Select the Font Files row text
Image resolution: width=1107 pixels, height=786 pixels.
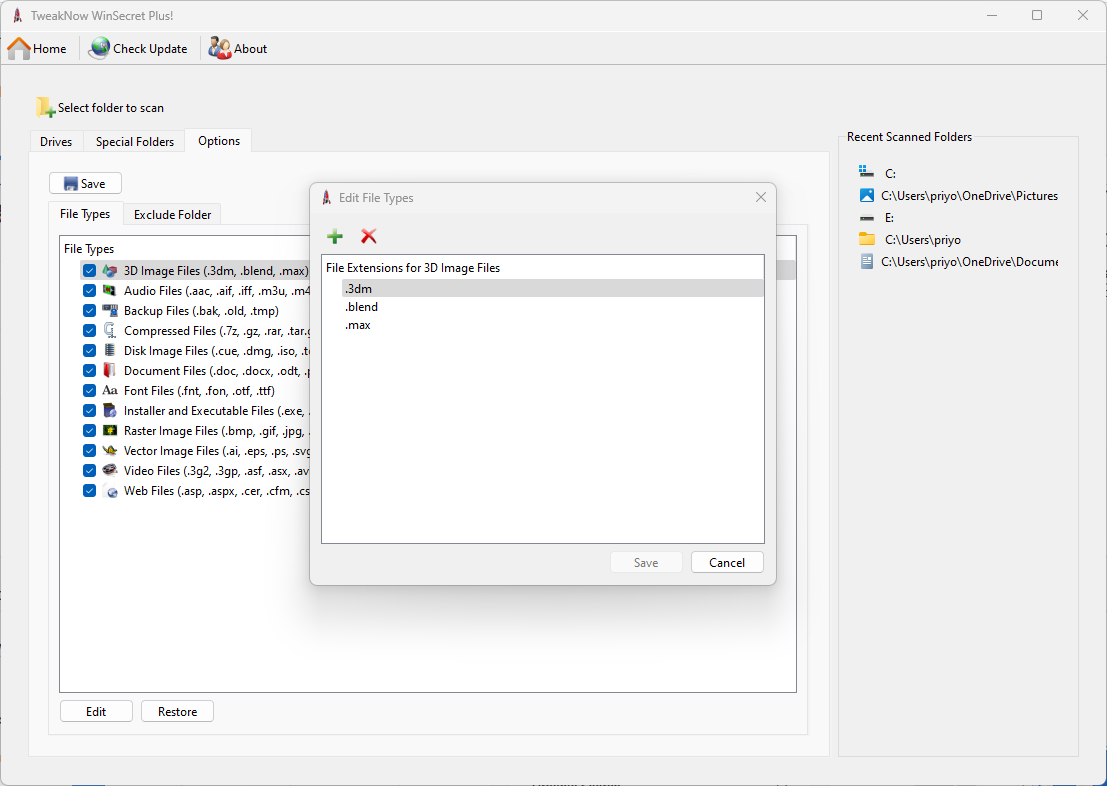pos(199,391)
